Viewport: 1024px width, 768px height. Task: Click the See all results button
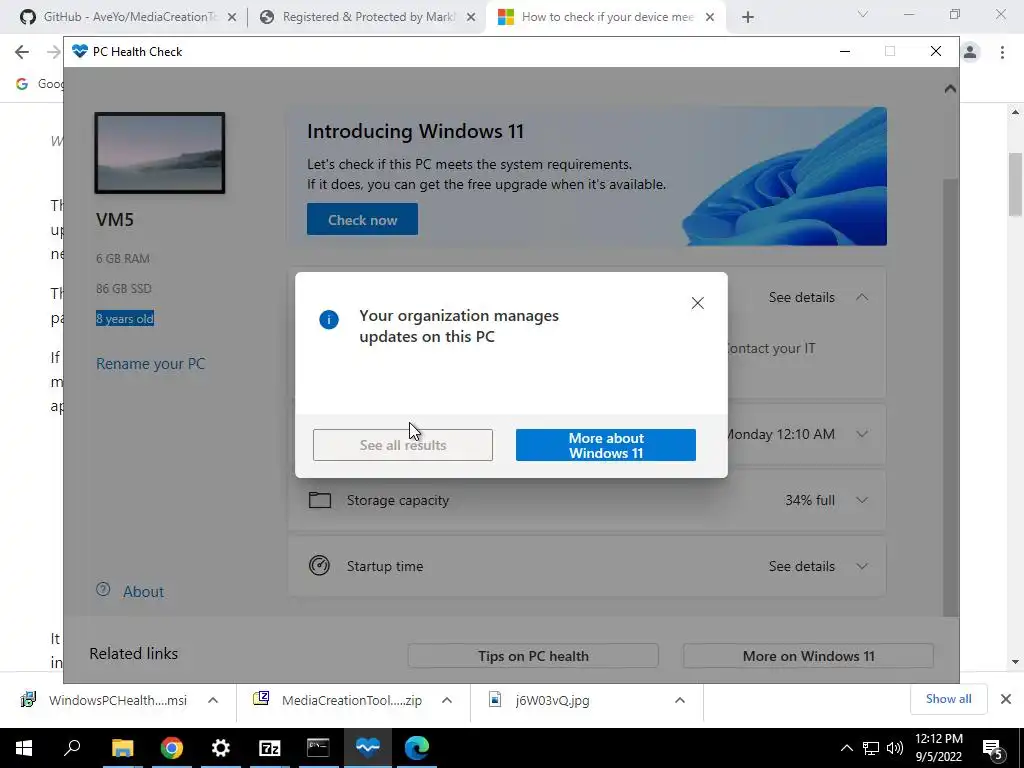pos(403,445)
